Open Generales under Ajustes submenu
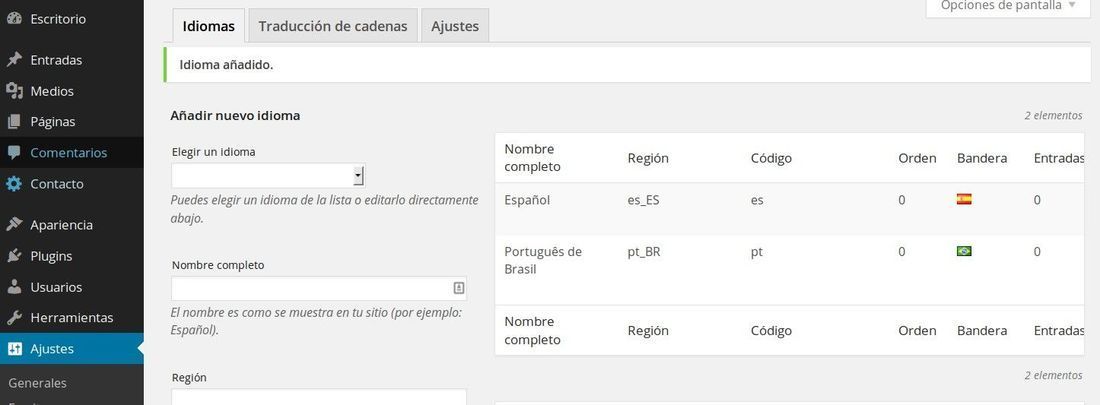 (37, 383)
